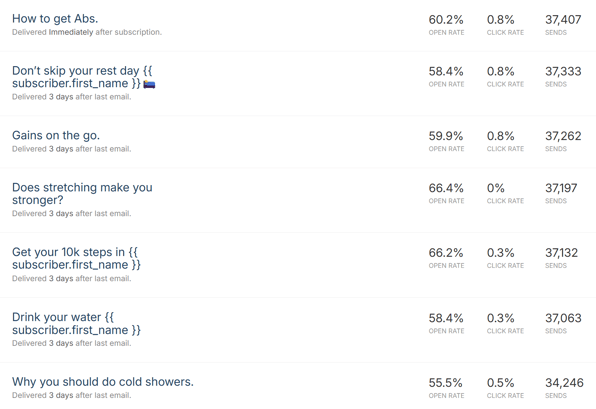Click the 59.9% open rate stat

(x=446, y=136)
